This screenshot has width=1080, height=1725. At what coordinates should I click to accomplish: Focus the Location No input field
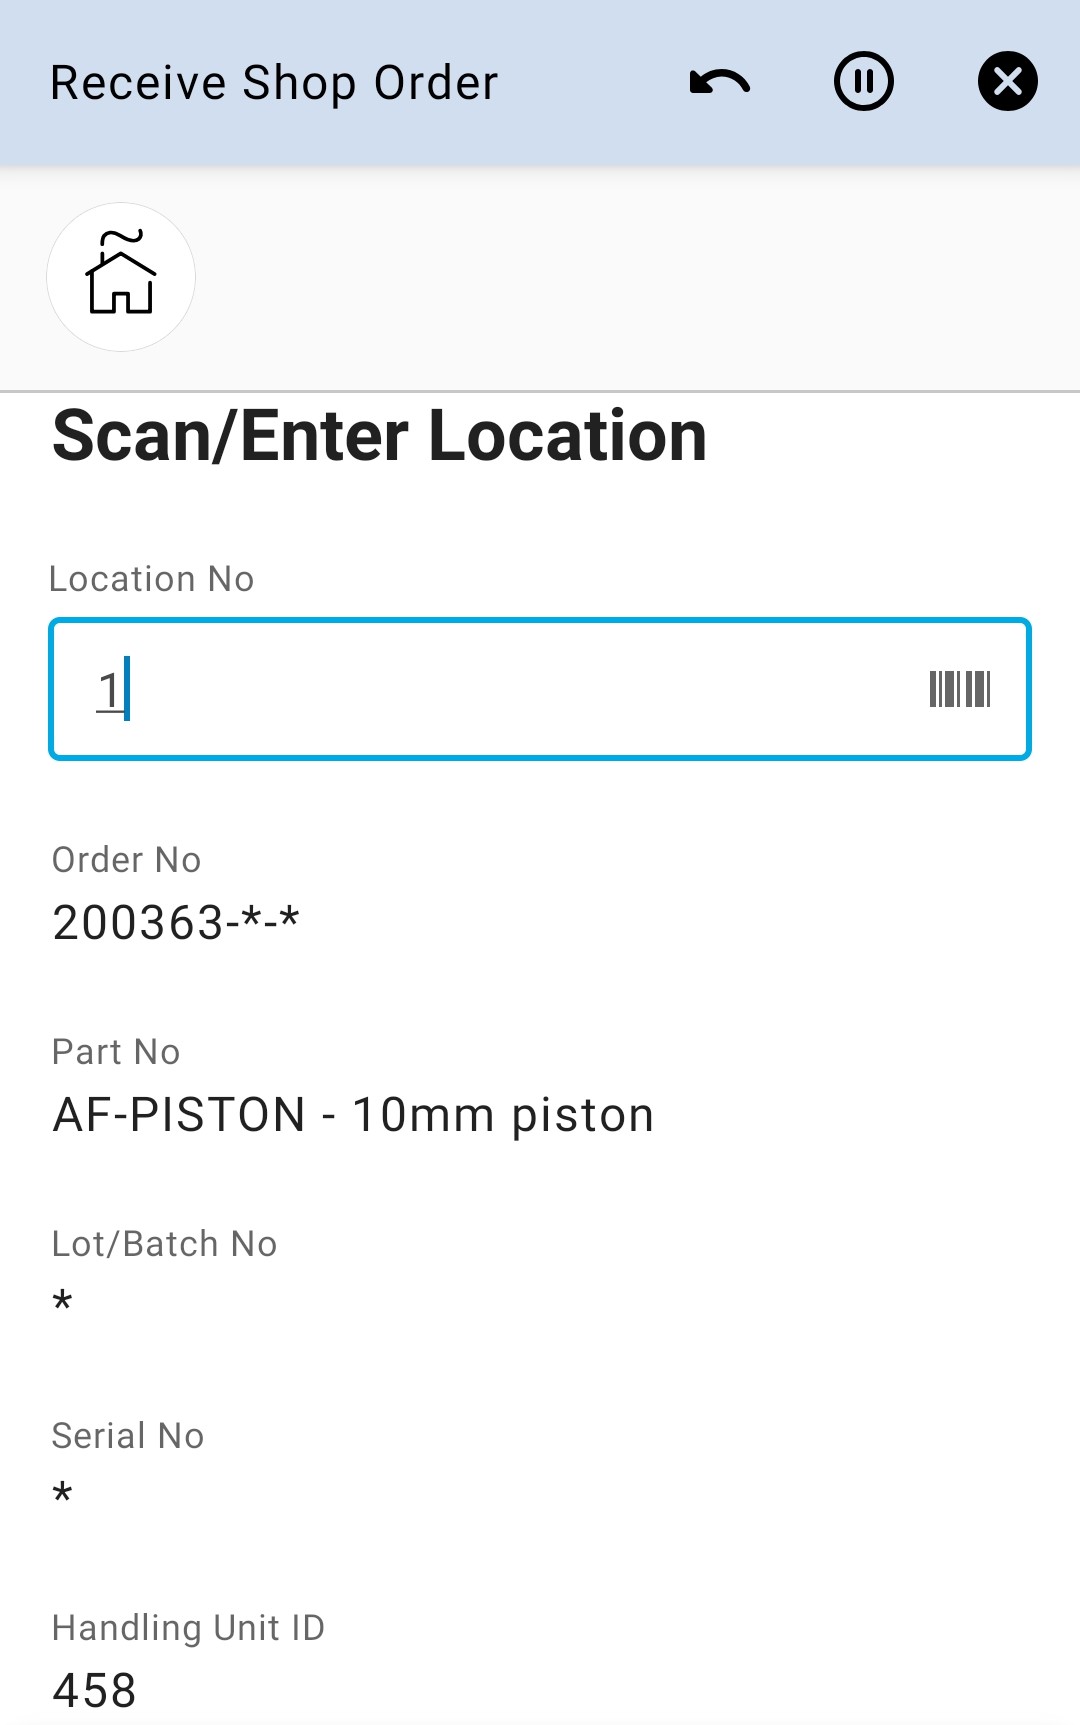pyautogui.click(x=500, y=689)
